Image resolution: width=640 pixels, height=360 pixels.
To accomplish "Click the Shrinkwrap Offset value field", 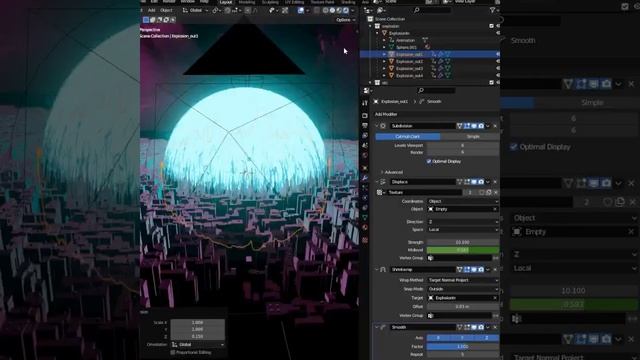I will pyautogui.click(x=463, y=306).
